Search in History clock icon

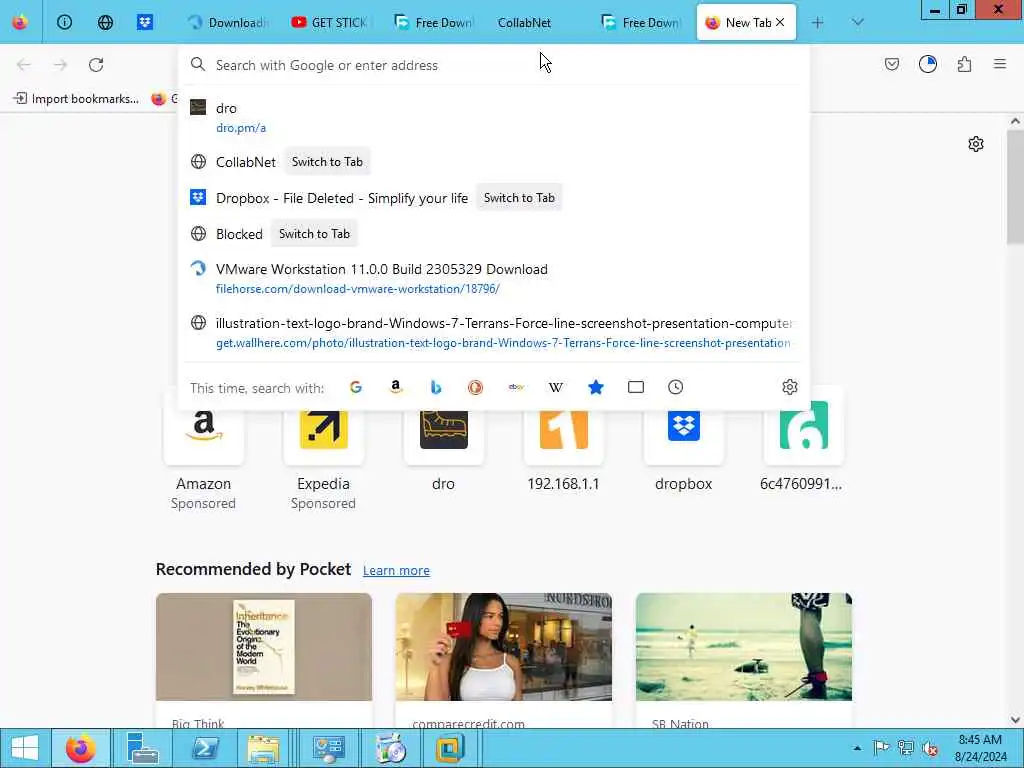coord(675,387)
